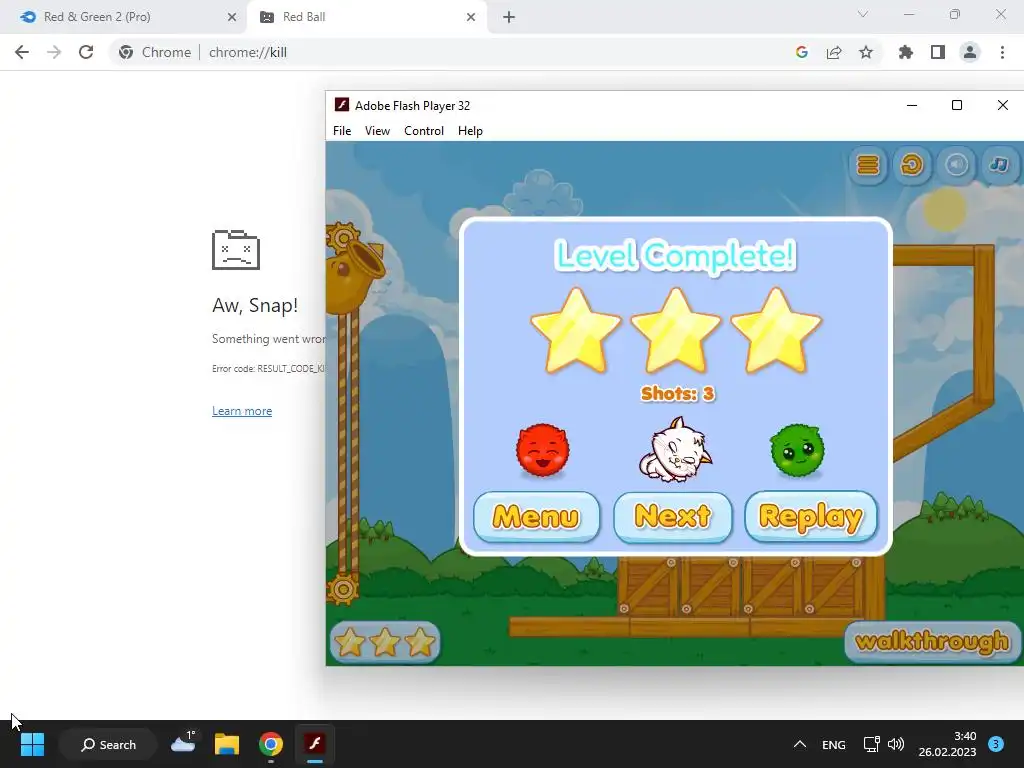The height and width of the screenshot is (768, 1024).
Task: Bookmark this tab with star icon
Action: tap(866, 52)
